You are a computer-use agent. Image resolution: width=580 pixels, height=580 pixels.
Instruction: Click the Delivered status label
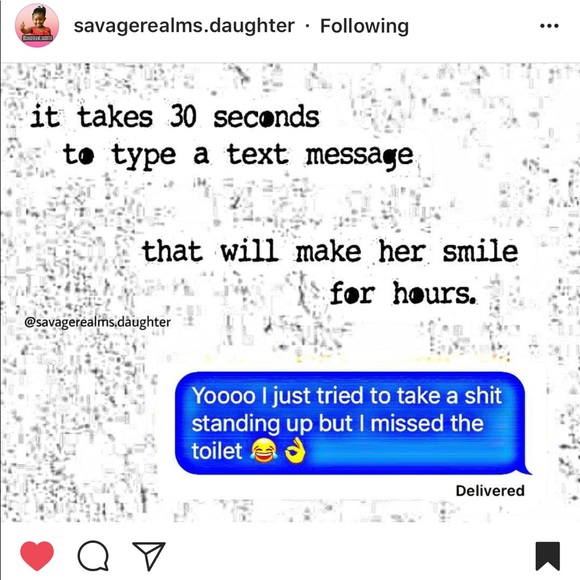[x=490, y=491]
